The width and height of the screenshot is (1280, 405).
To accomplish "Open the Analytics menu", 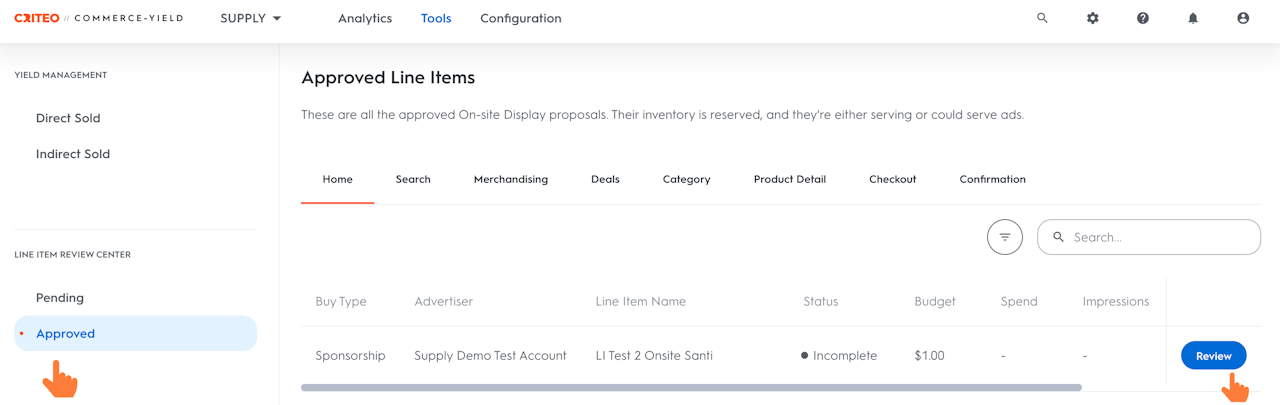I will [365, 18].
